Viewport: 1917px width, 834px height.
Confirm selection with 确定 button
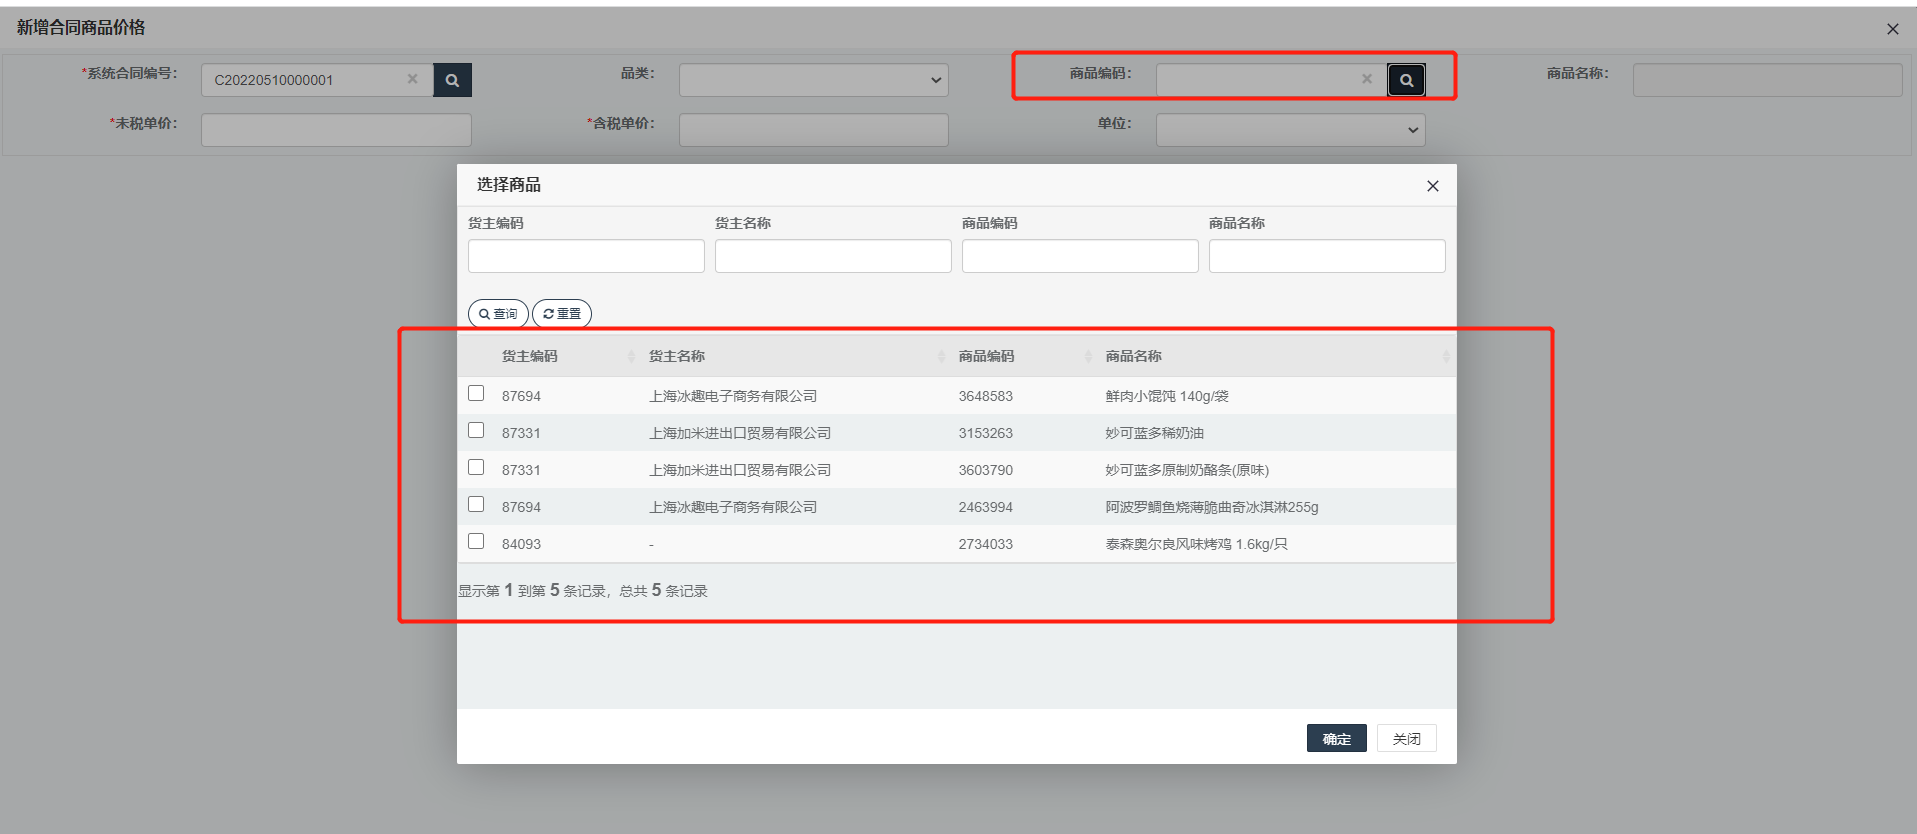1336,738
